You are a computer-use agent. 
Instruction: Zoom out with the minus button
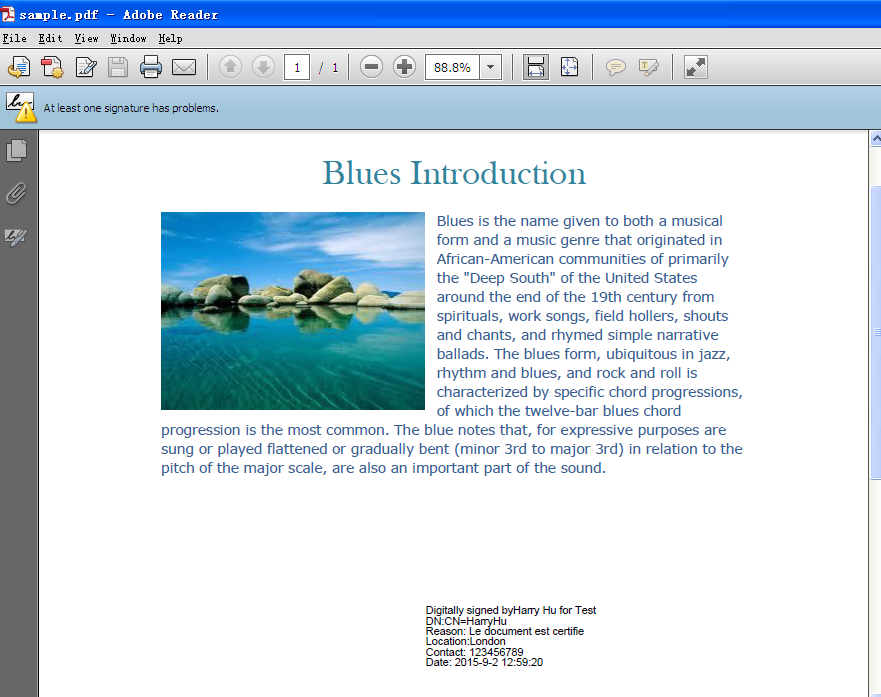[x=371, y=67]
